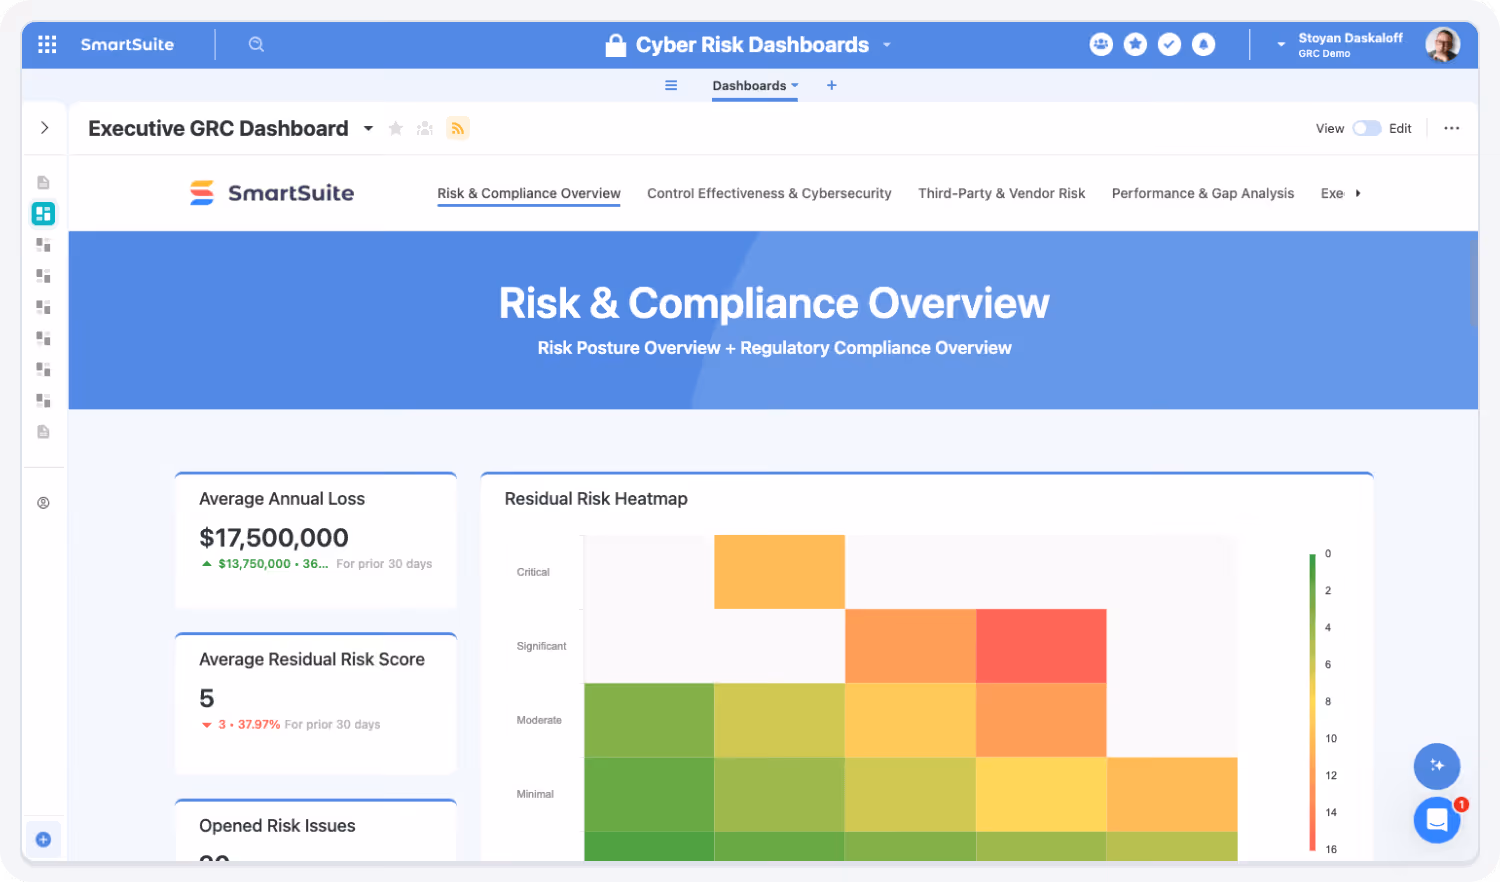Open the hamburger menu beside Dashboards
This screenshot has width=1500, height=882.
click(671, 85)
